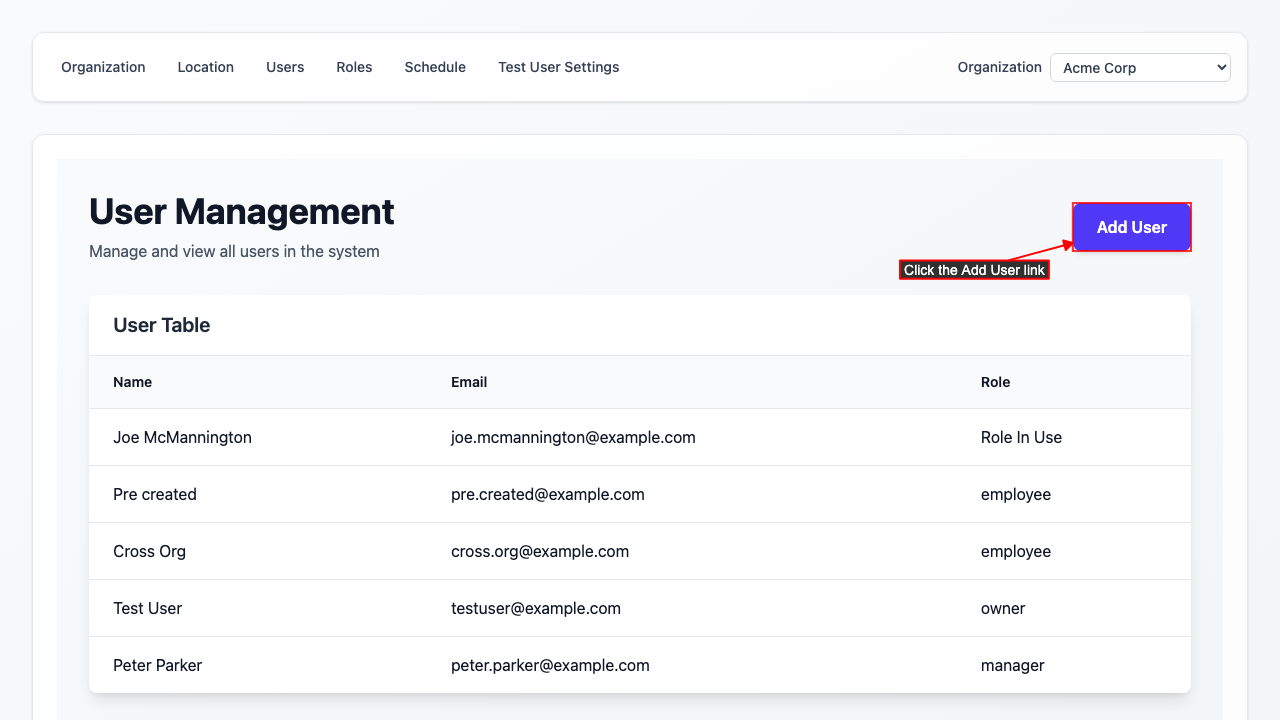Open the Organization nav link
The image size is (1280, 720).
103,67
